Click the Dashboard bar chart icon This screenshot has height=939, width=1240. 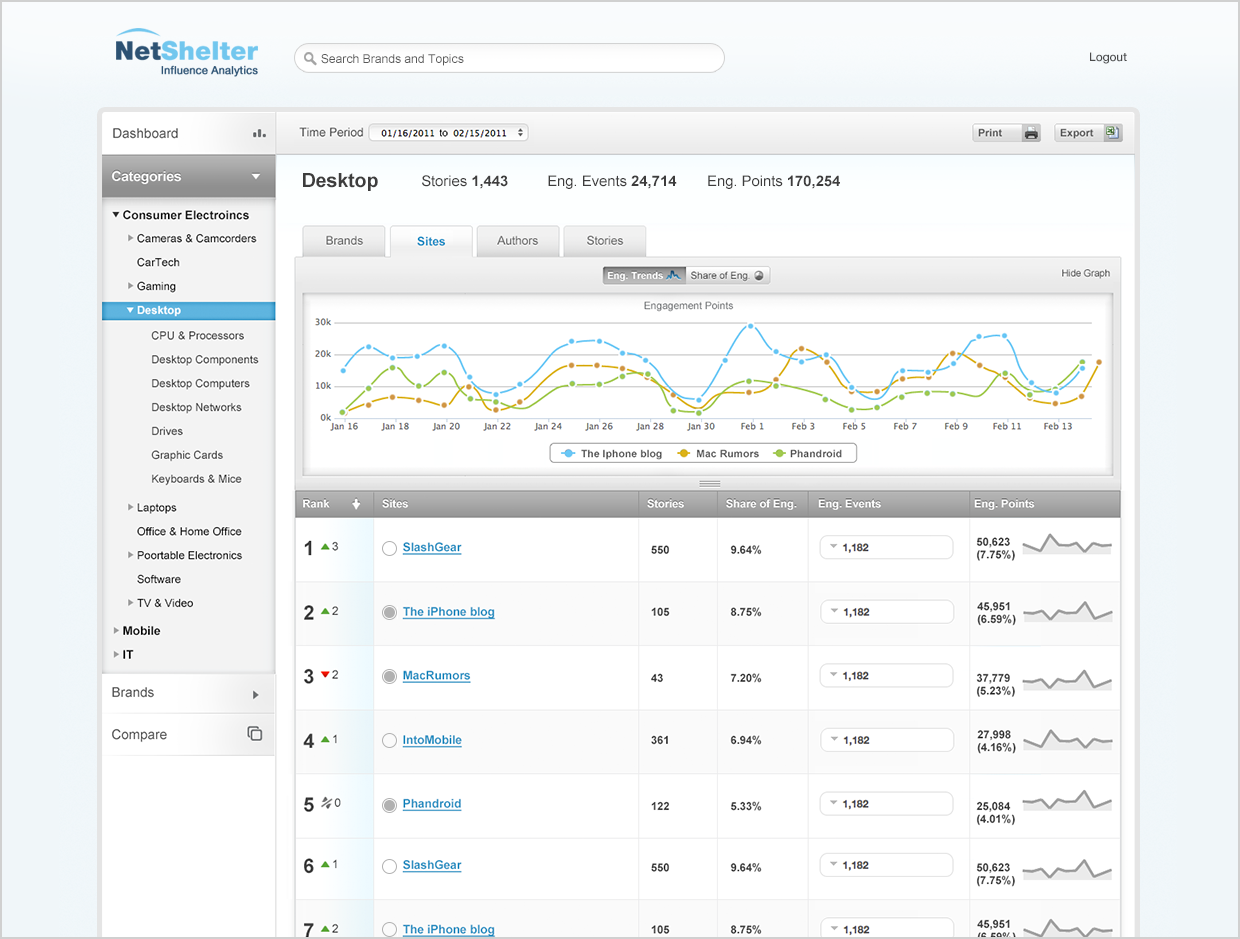pyautogui.click(x=259, y=133)
